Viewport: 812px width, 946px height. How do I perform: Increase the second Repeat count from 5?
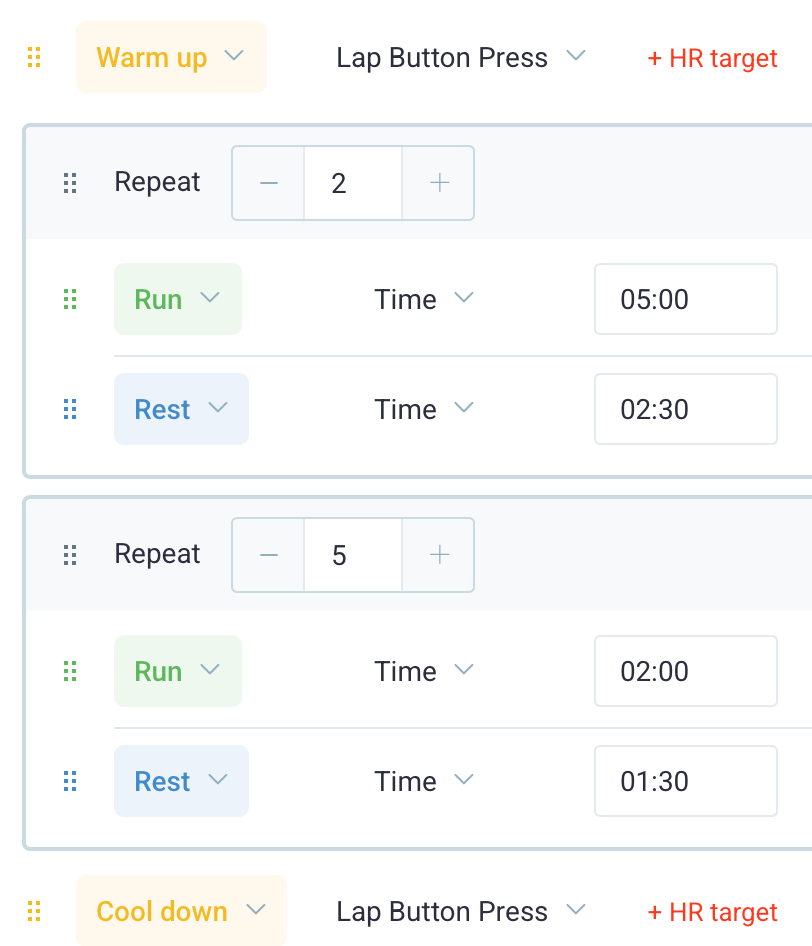[x=438, y=555]
